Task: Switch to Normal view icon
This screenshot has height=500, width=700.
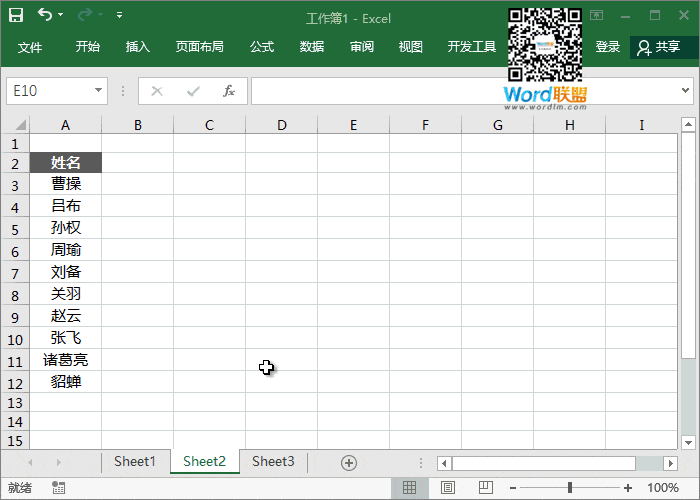Action: point(409,488)
